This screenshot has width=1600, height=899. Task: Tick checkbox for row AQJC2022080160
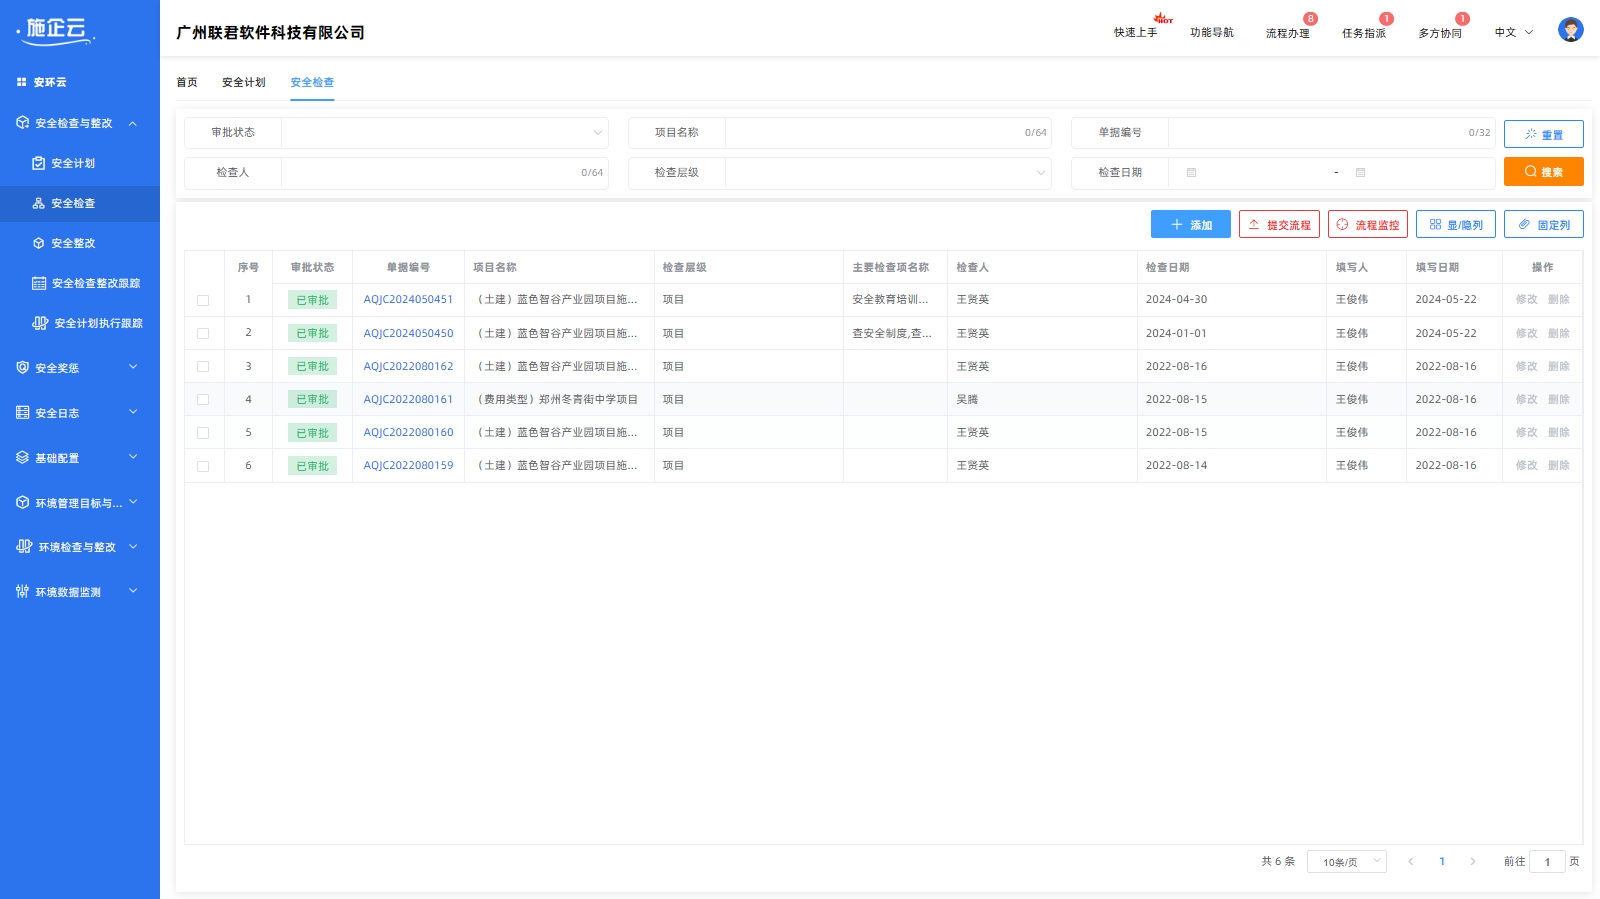[x=203, y=433]
